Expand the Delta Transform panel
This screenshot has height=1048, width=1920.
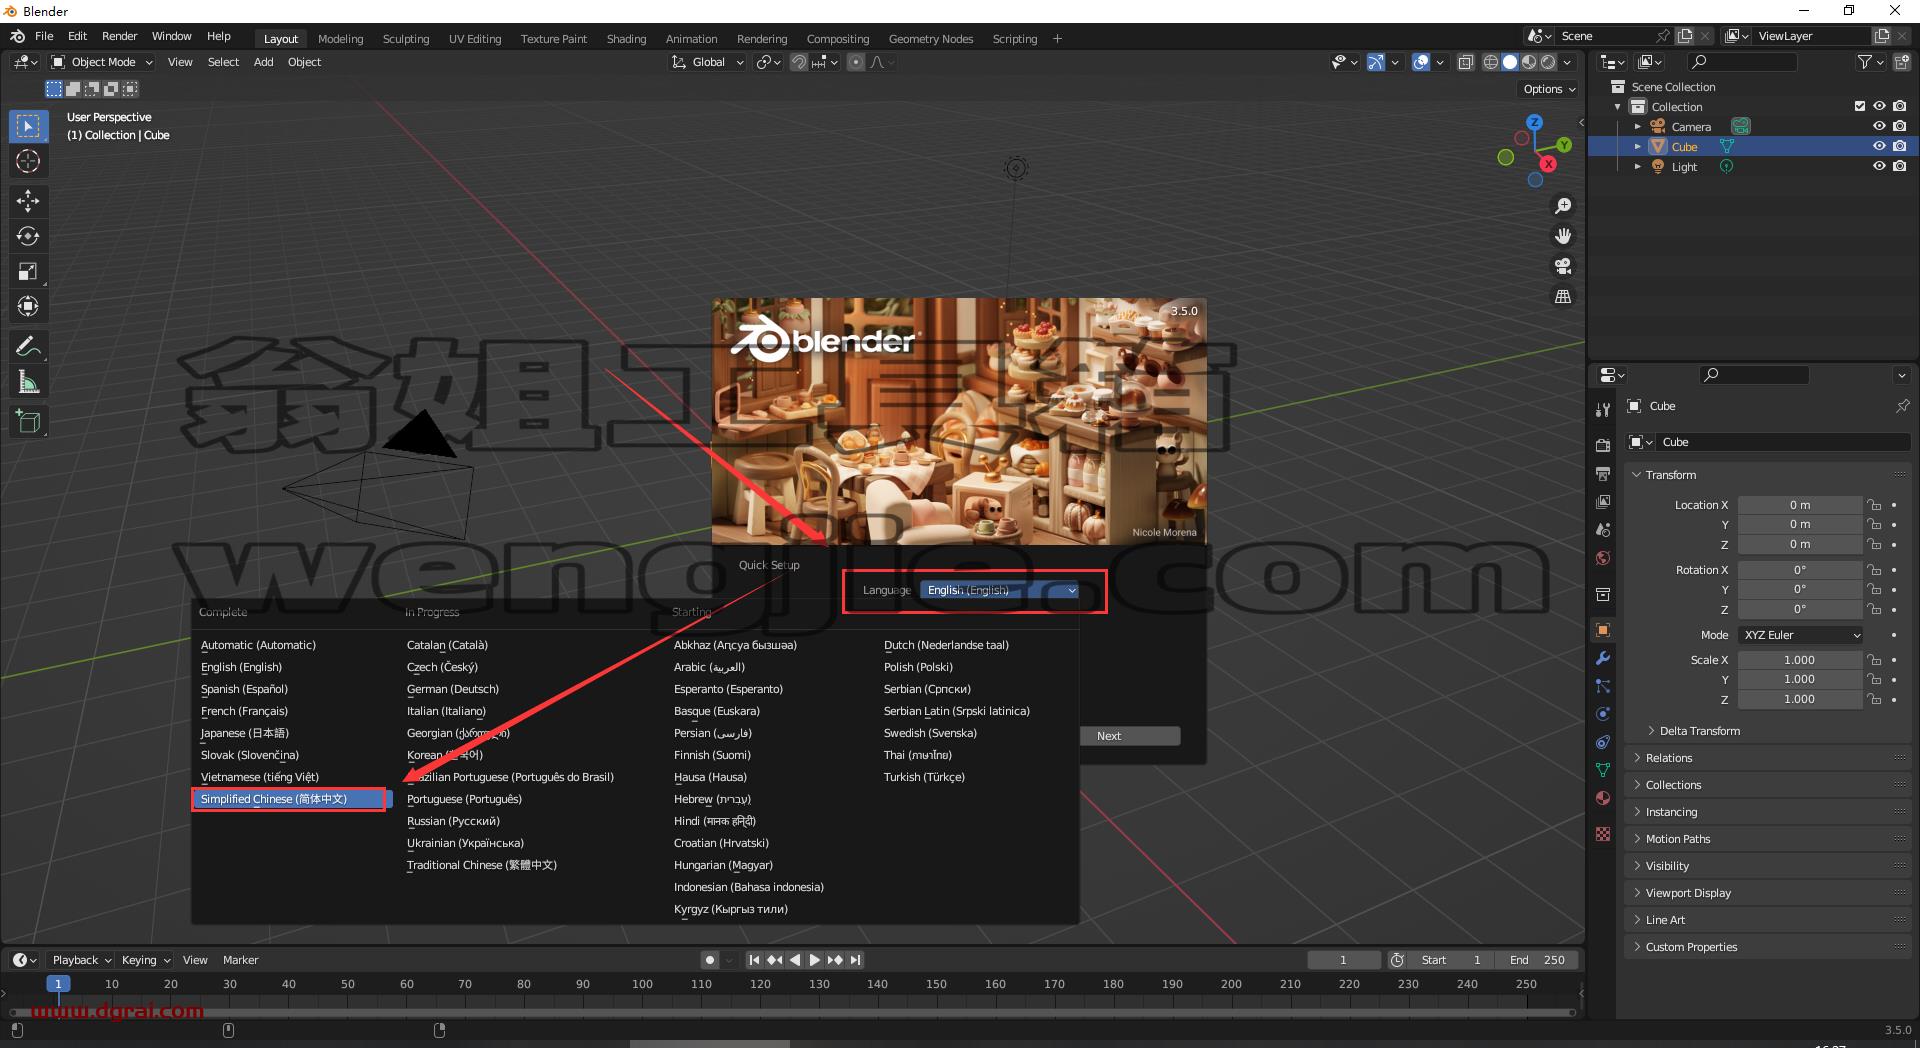coord(1699,731)
